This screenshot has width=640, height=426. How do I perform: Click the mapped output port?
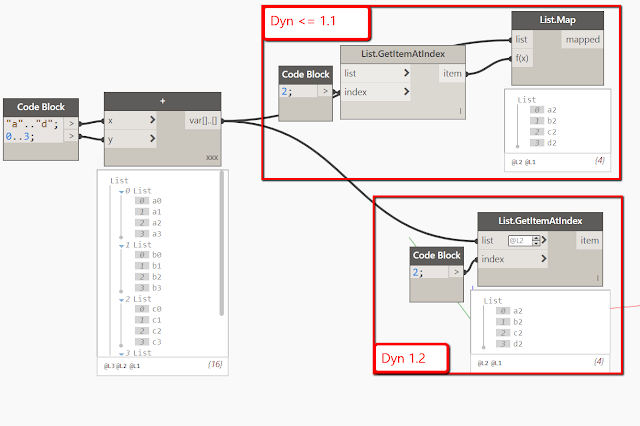pyautogui.click(x=582, y=40)
